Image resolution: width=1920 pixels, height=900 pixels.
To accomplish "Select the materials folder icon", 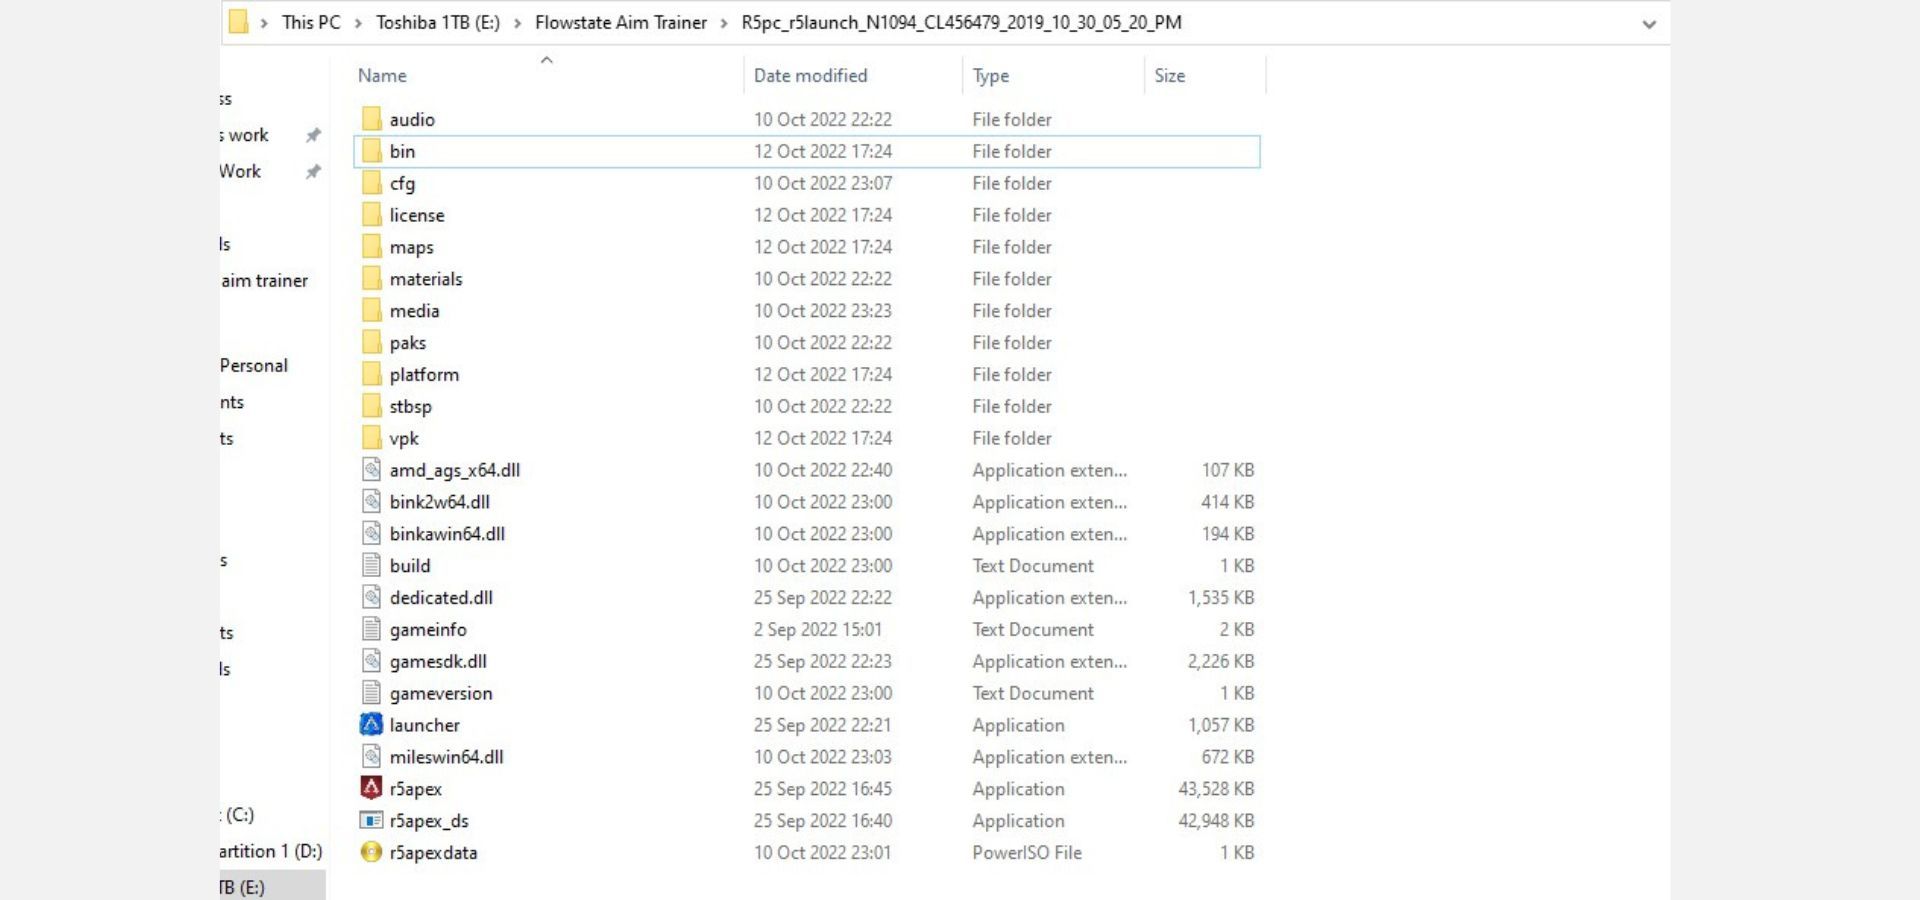I will coord(371,279).
